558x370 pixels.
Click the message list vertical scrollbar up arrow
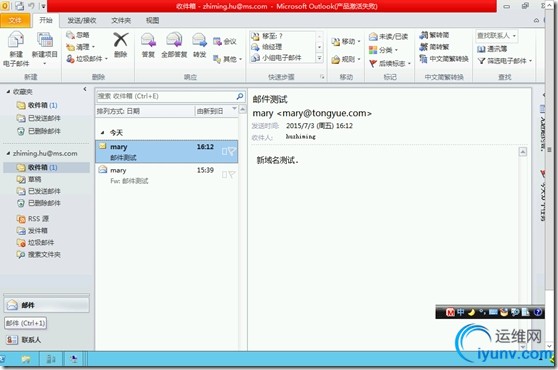click(242, 109)
